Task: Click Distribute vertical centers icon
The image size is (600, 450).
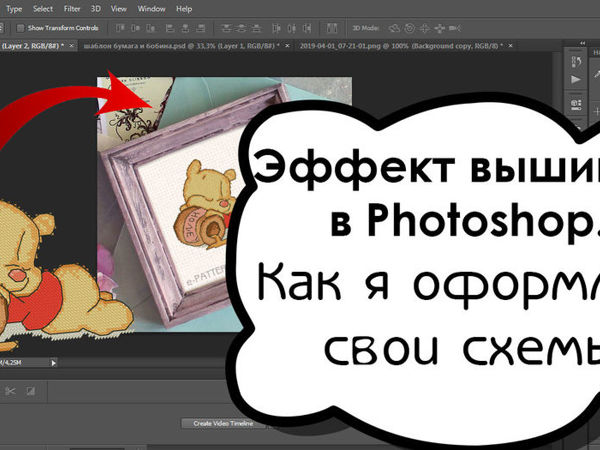Action: tap(241, 28)
